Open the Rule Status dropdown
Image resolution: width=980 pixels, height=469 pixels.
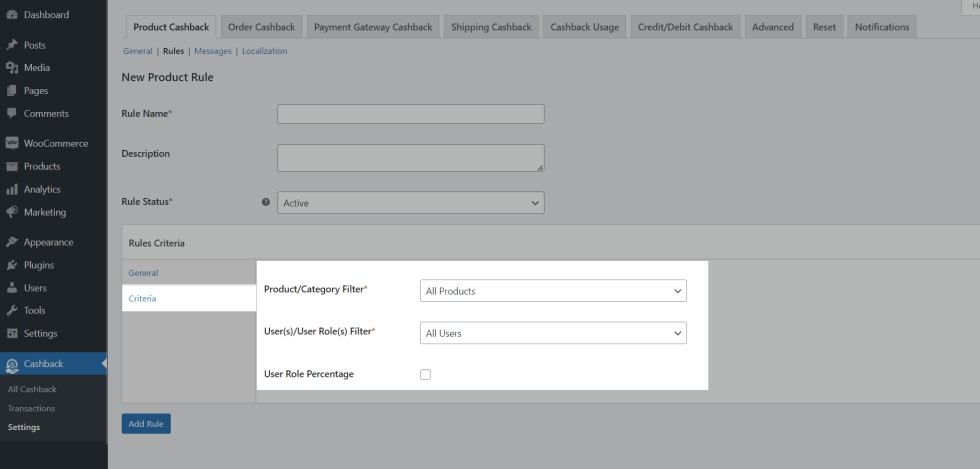pos(410,203)
